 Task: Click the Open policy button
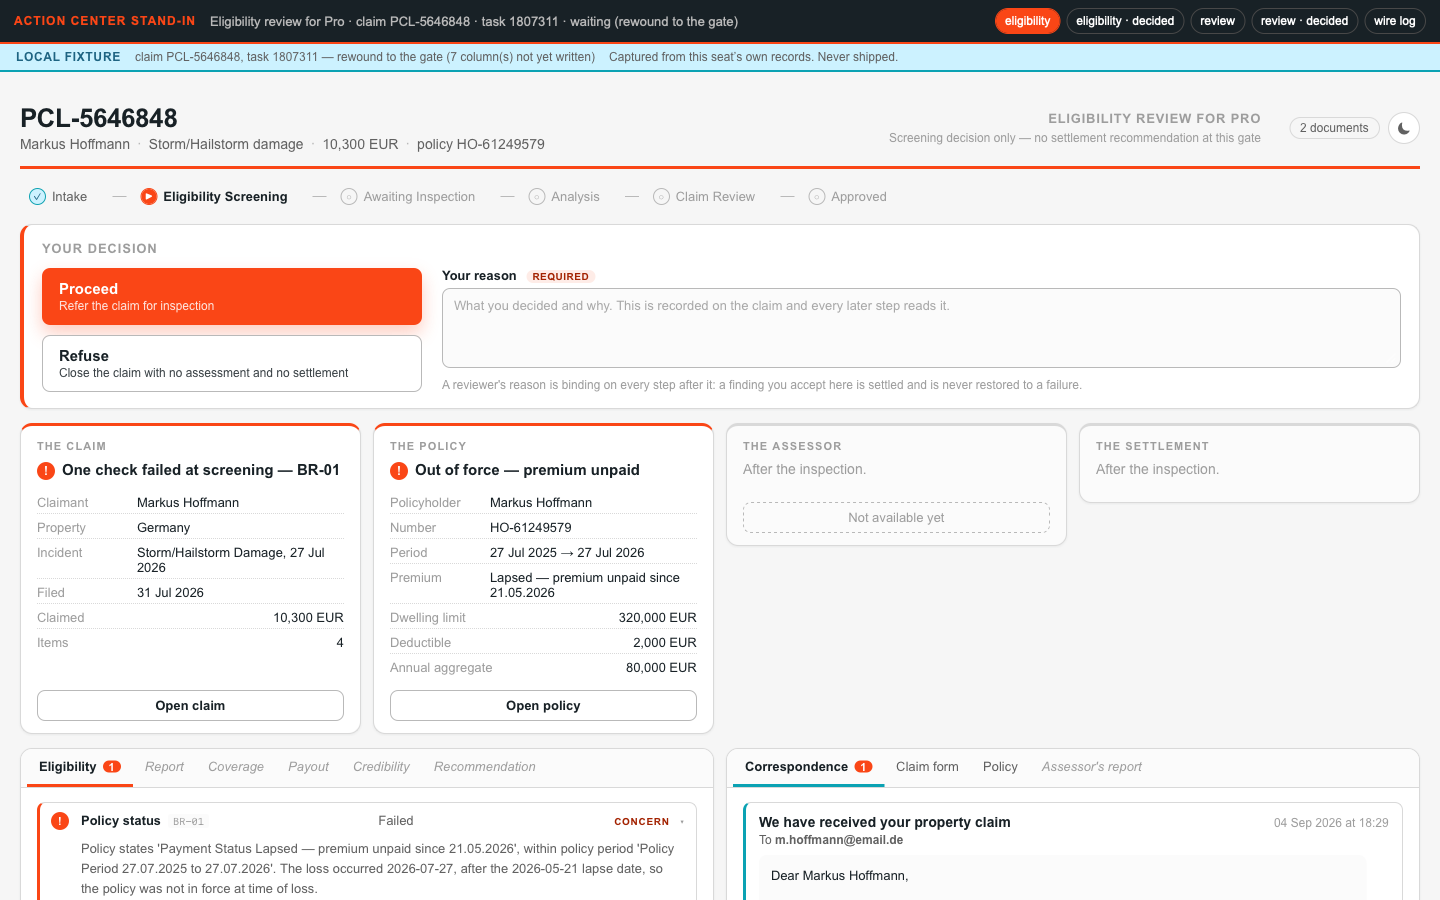coord(543,706)
